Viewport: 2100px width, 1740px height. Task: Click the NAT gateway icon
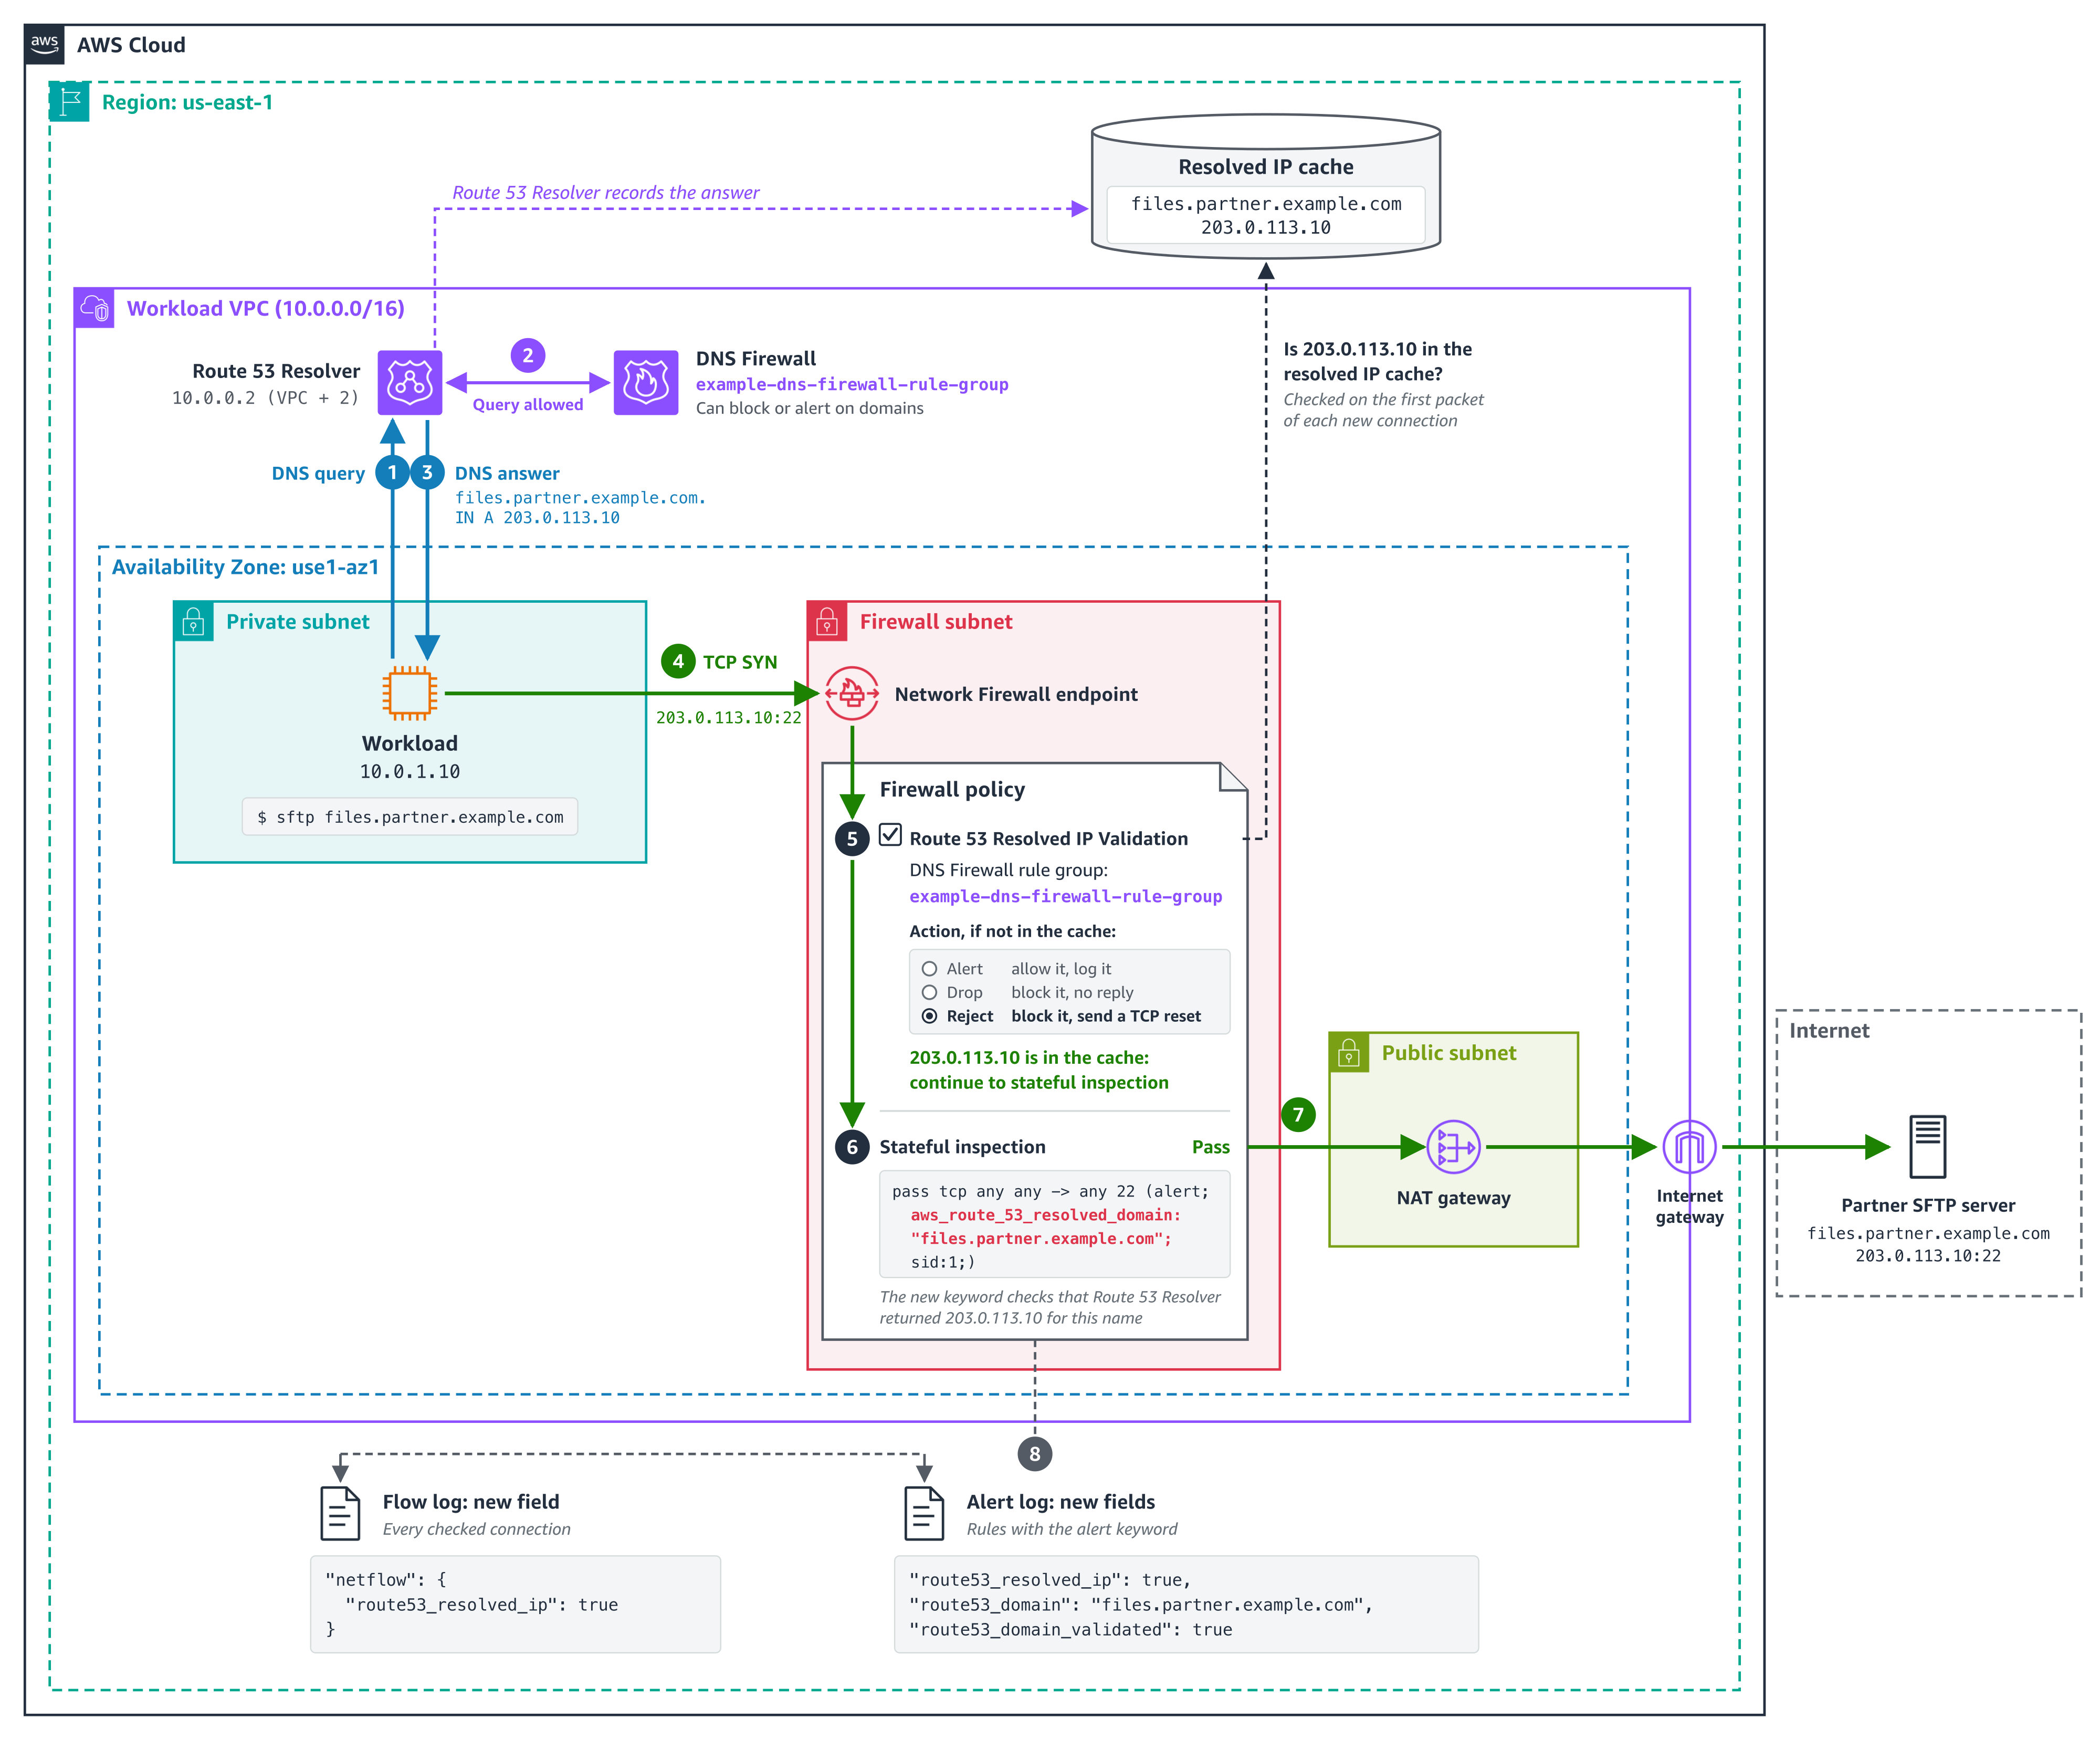(1453, 1147)
